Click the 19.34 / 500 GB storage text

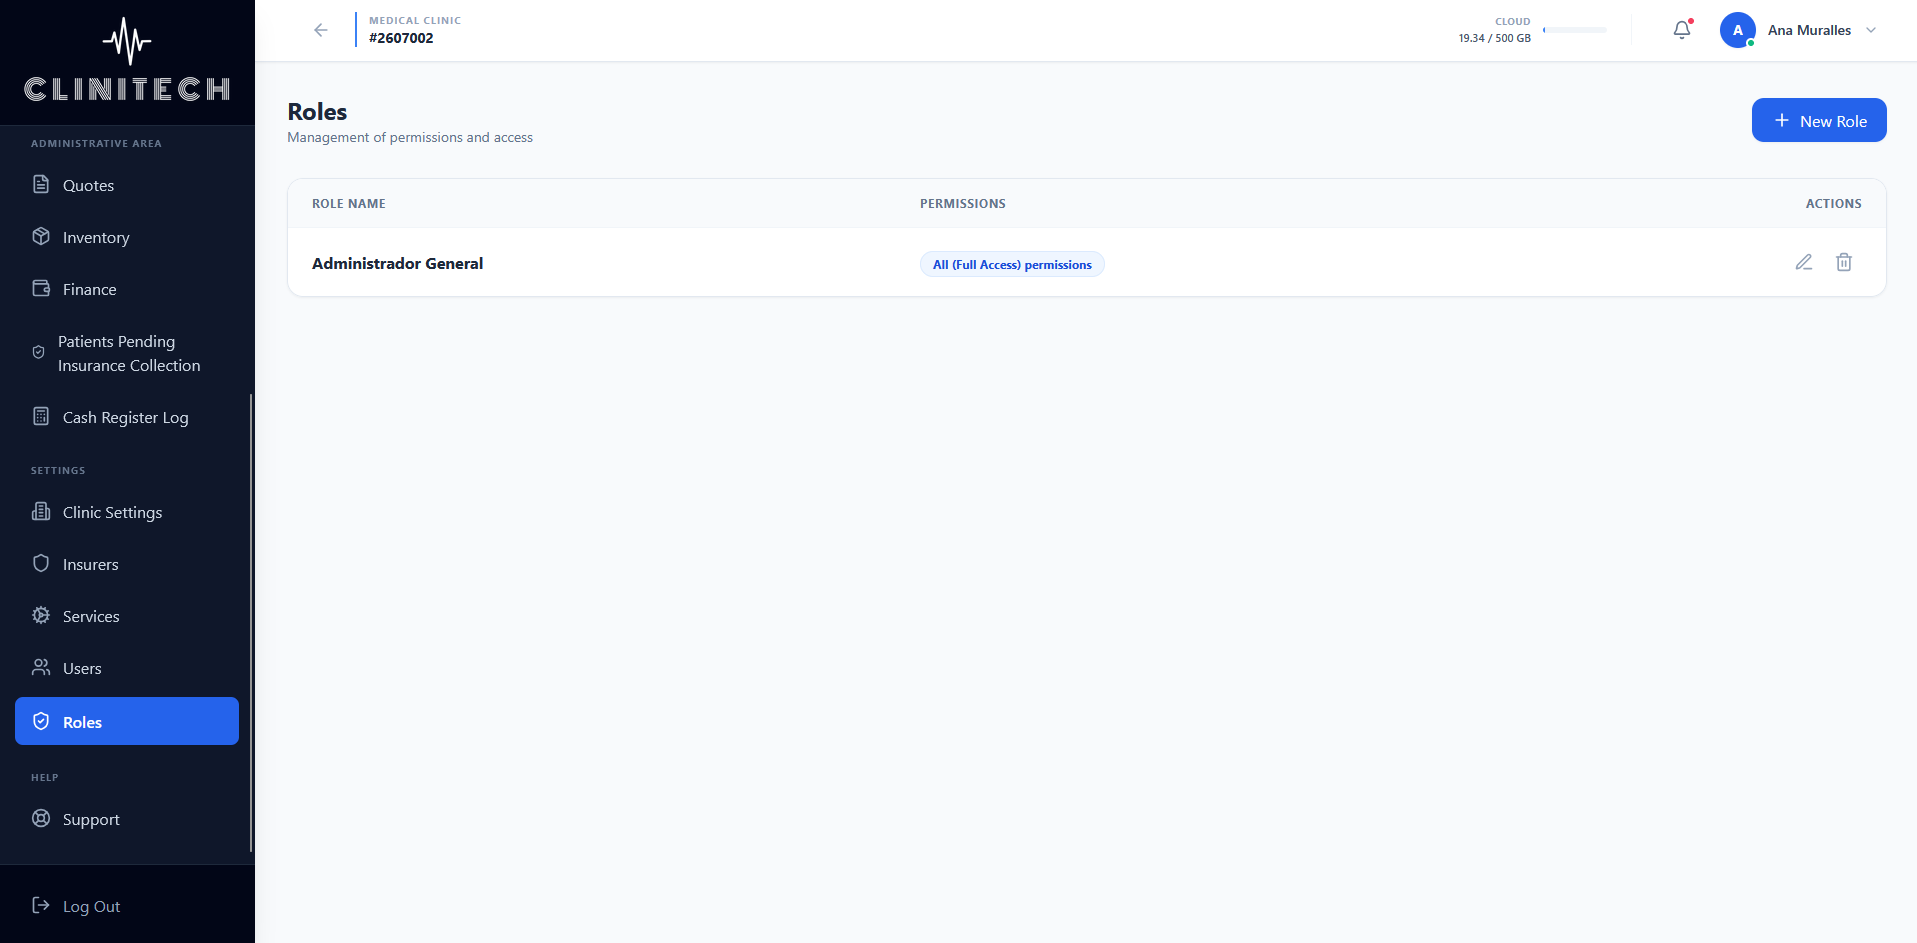[1494, 38]
